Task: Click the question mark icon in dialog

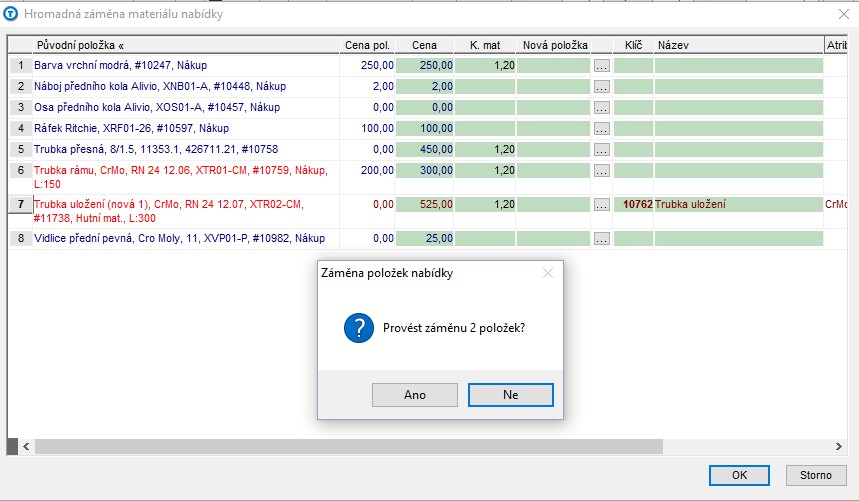Action: pos(359,328)
